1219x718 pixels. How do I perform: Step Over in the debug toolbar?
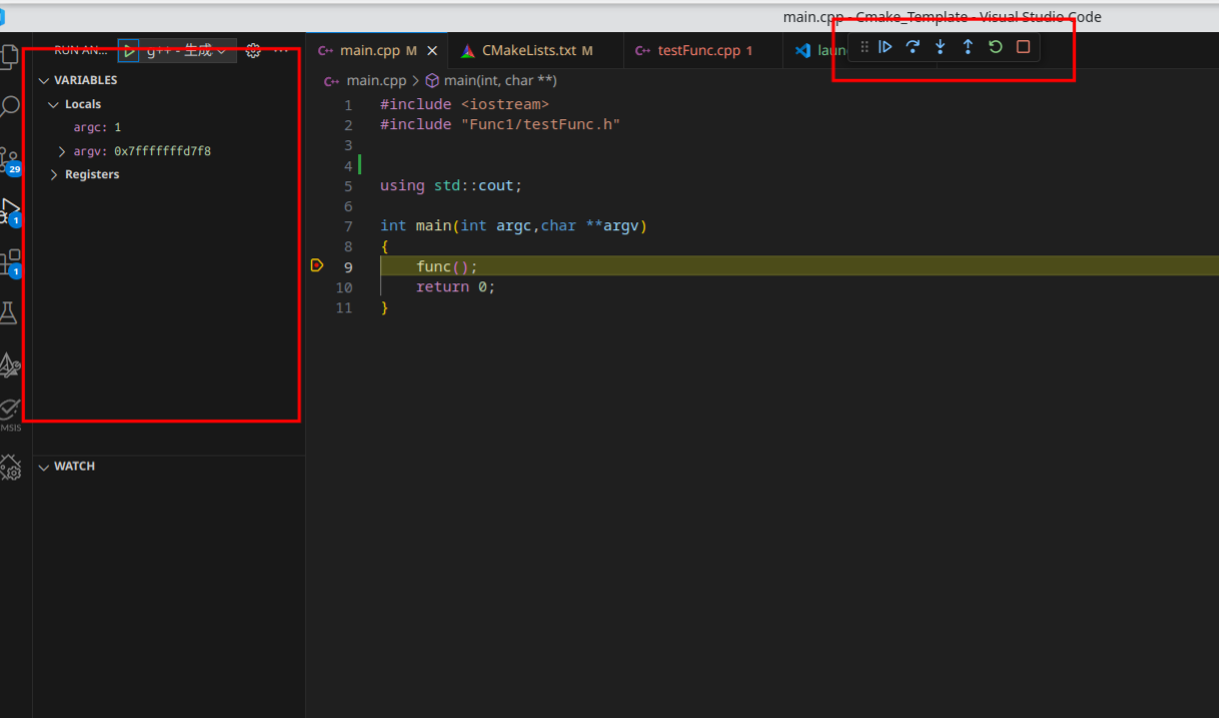point(912,47)
